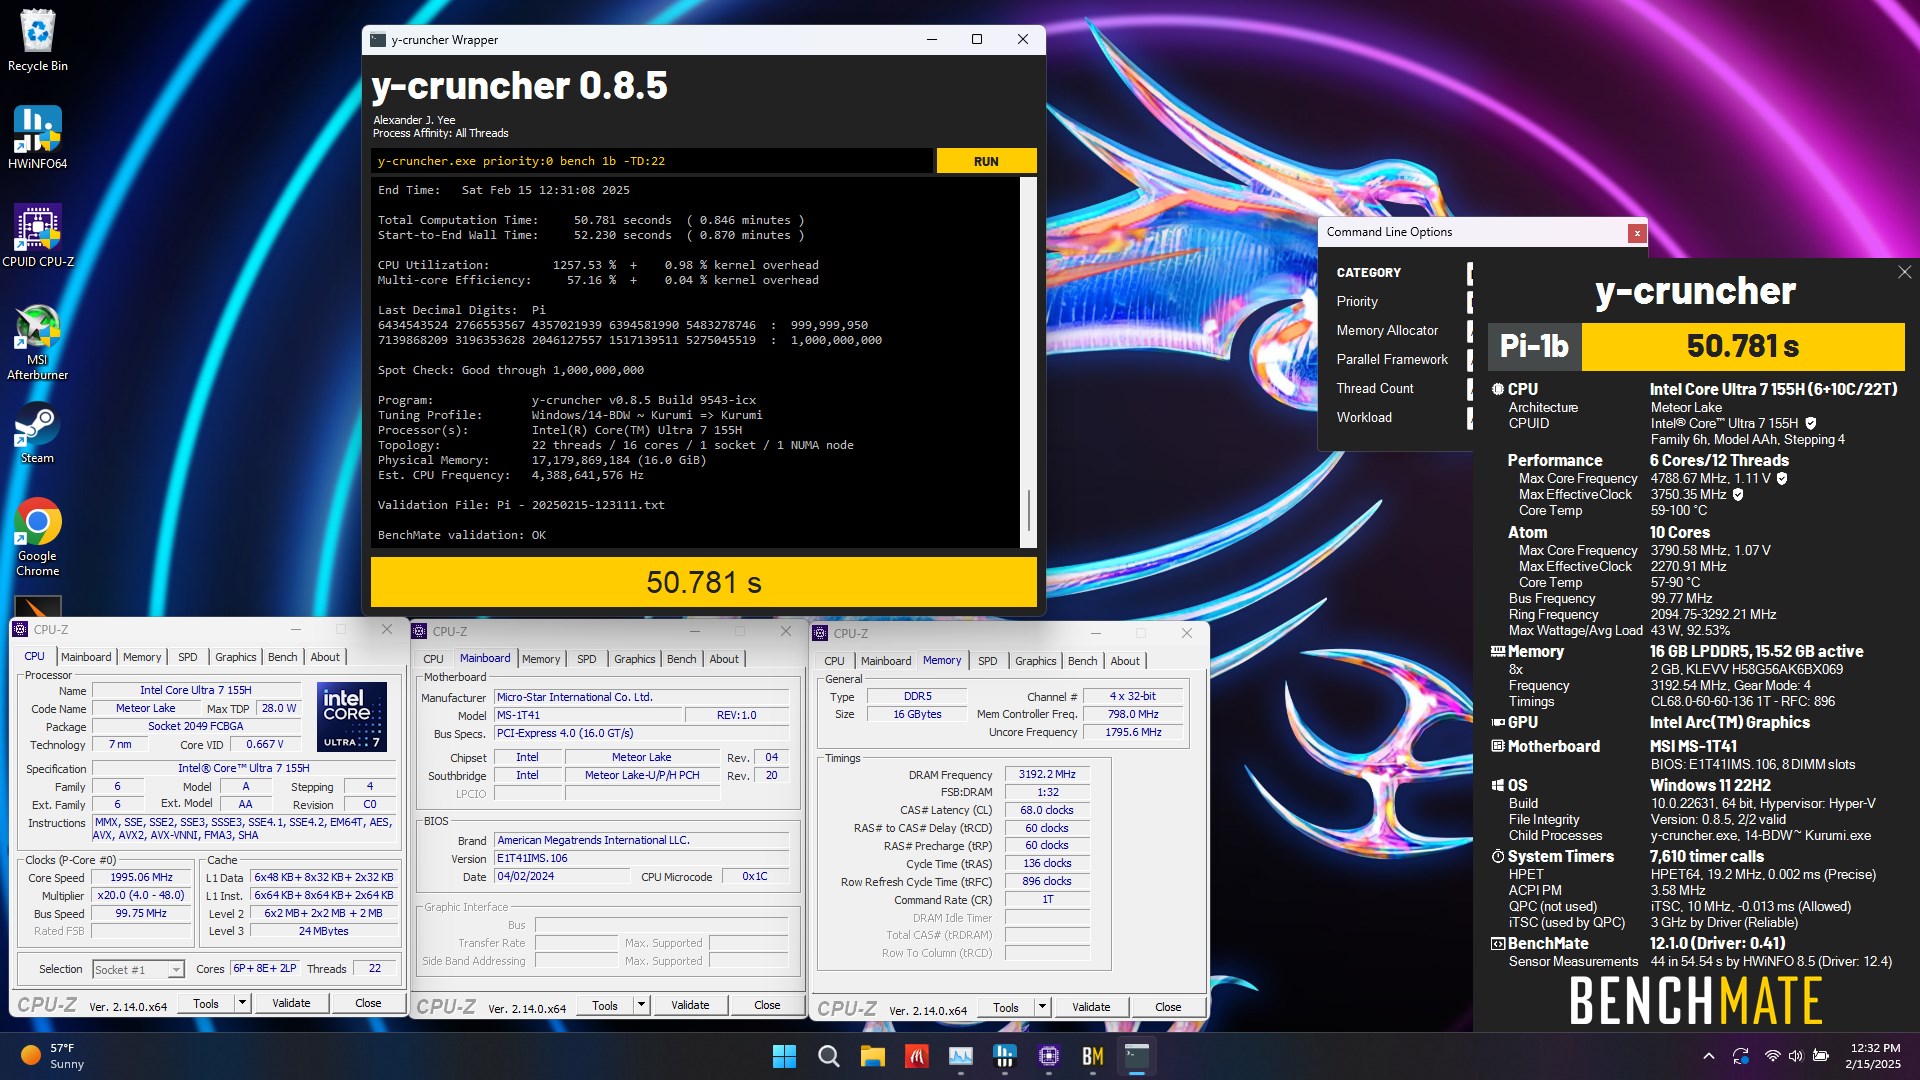Click Close button in left CPU-Z window
Screen dimensions: 1920x1080
368,1003
